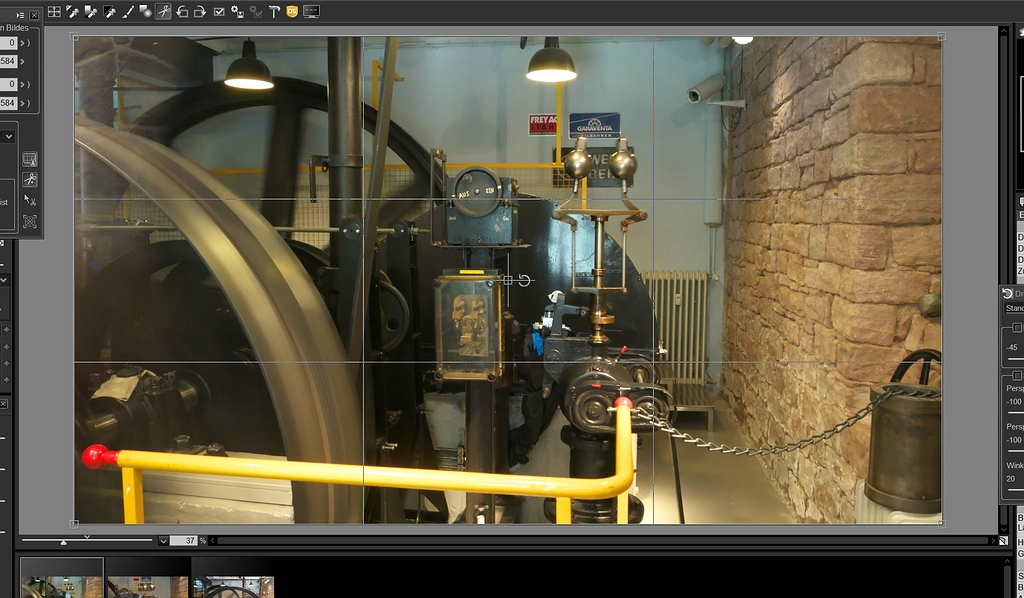Open the dropdown in the left crop panel
This screenshot has width=1024, height=598.
8,134
